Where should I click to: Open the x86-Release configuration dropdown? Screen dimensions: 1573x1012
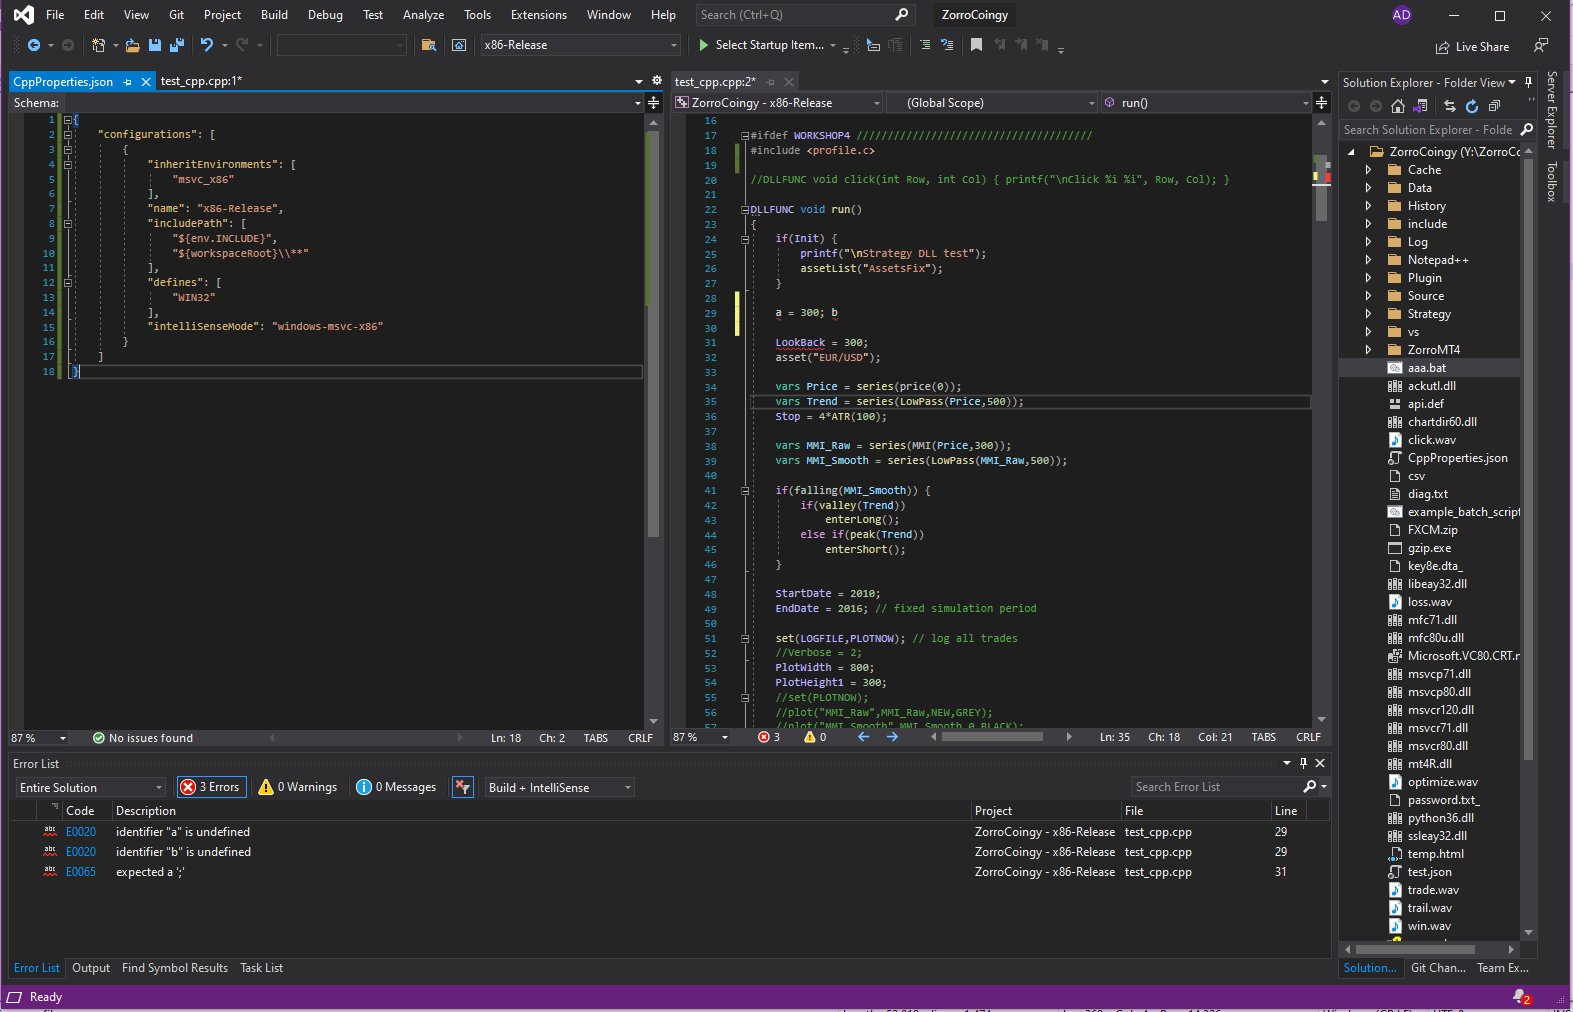580,45
